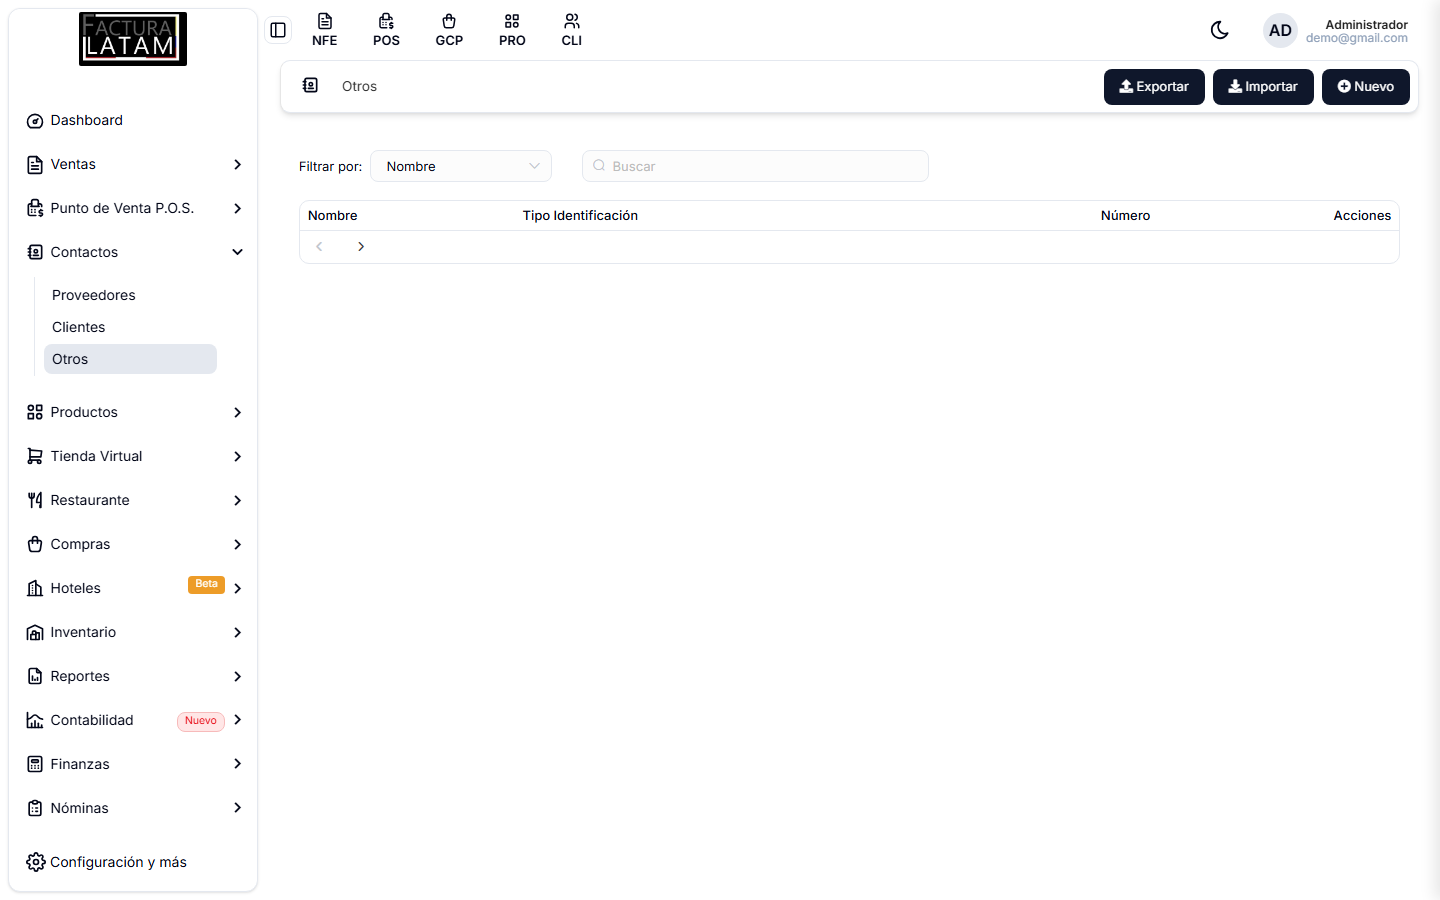Click the Otros contact book header icon

310,86
